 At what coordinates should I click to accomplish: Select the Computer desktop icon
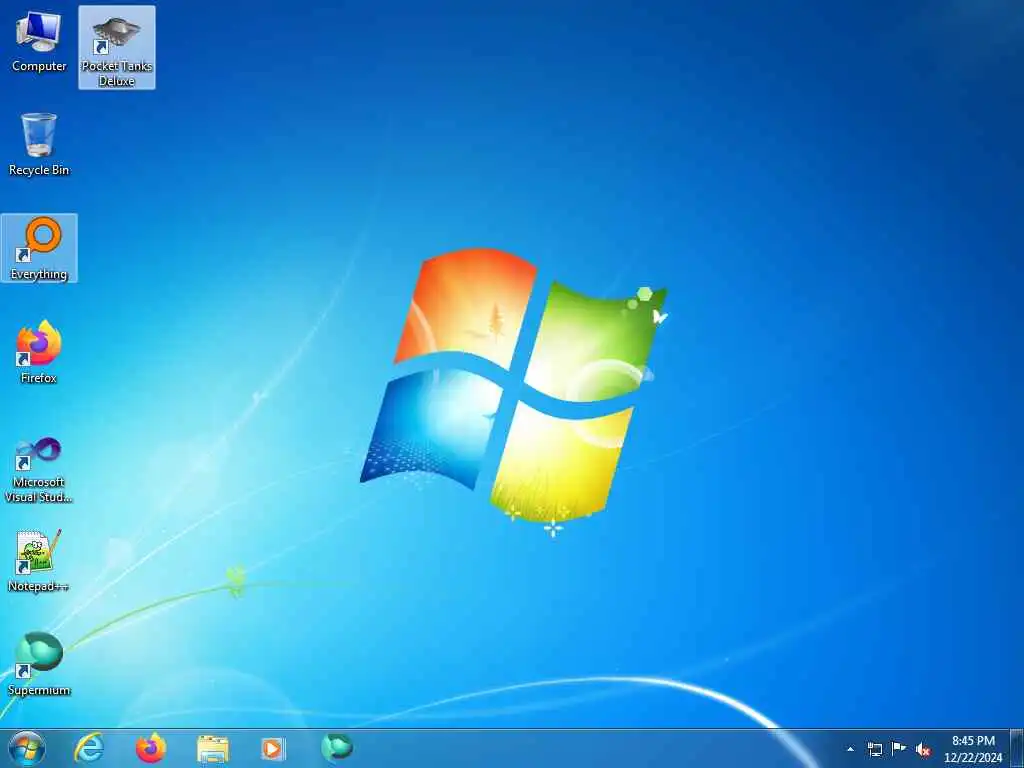[x=39, y=42]
